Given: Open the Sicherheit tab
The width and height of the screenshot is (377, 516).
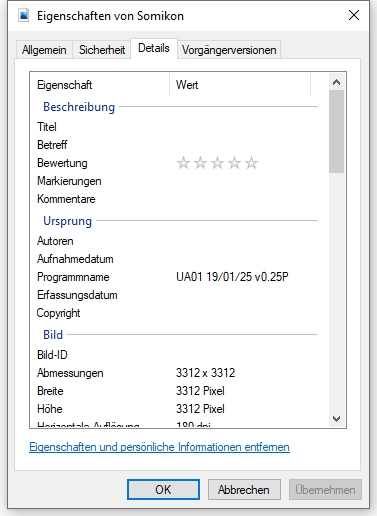Looking at the screenshot, I should coord(102,50).
